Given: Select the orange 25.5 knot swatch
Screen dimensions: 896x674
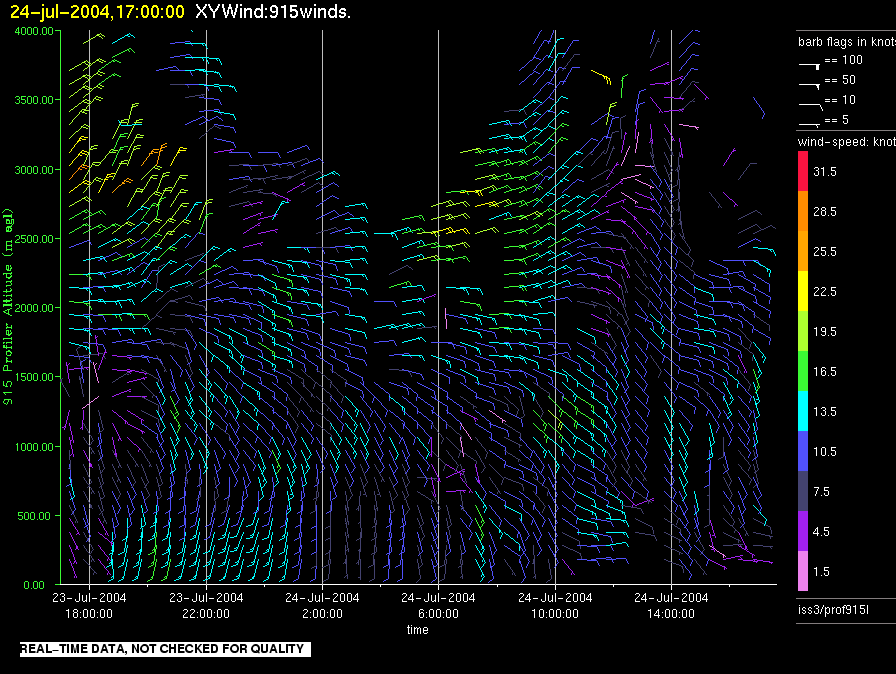Looking at the screenshot, I should 803,251.
